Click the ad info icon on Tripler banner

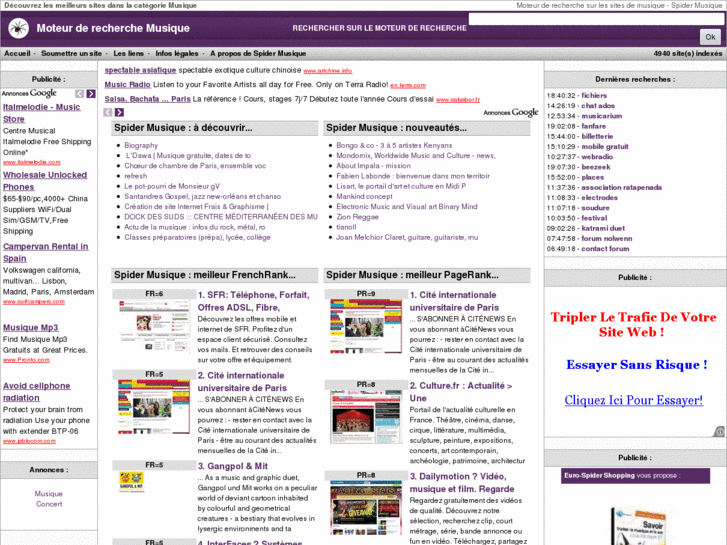pyautogui.click(x=719, y=431)
